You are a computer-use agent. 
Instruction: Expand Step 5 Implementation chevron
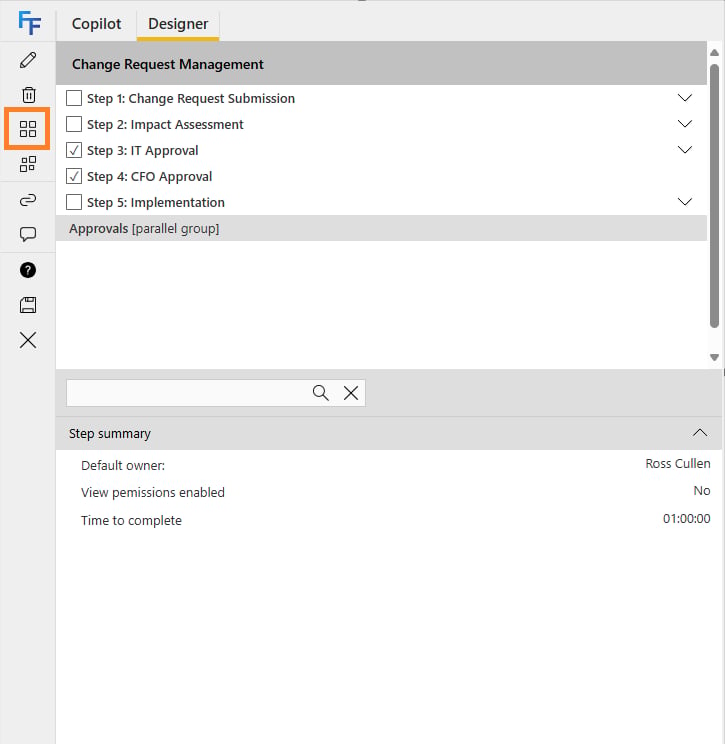[x=685, y=202]
